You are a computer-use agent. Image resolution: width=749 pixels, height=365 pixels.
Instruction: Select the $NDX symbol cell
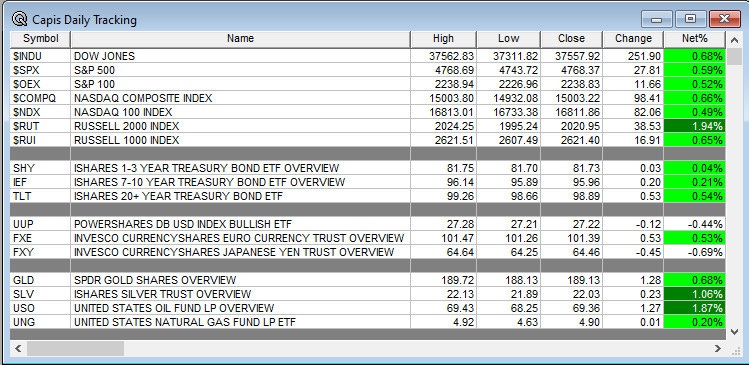41,112
